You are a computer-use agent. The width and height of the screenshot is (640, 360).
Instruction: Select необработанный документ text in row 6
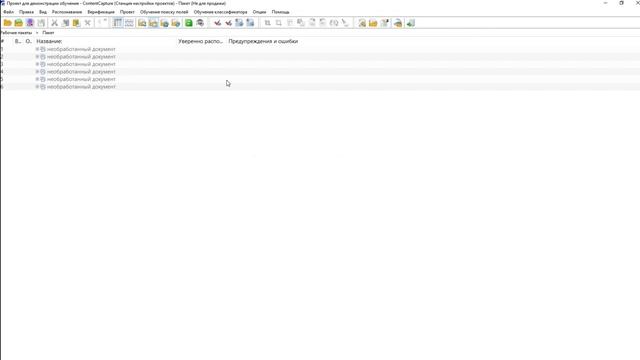[x=81, y=87]
